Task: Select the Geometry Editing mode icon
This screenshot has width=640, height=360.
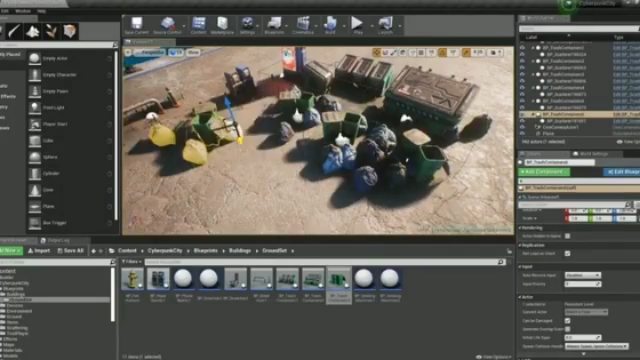Action: 70,31
